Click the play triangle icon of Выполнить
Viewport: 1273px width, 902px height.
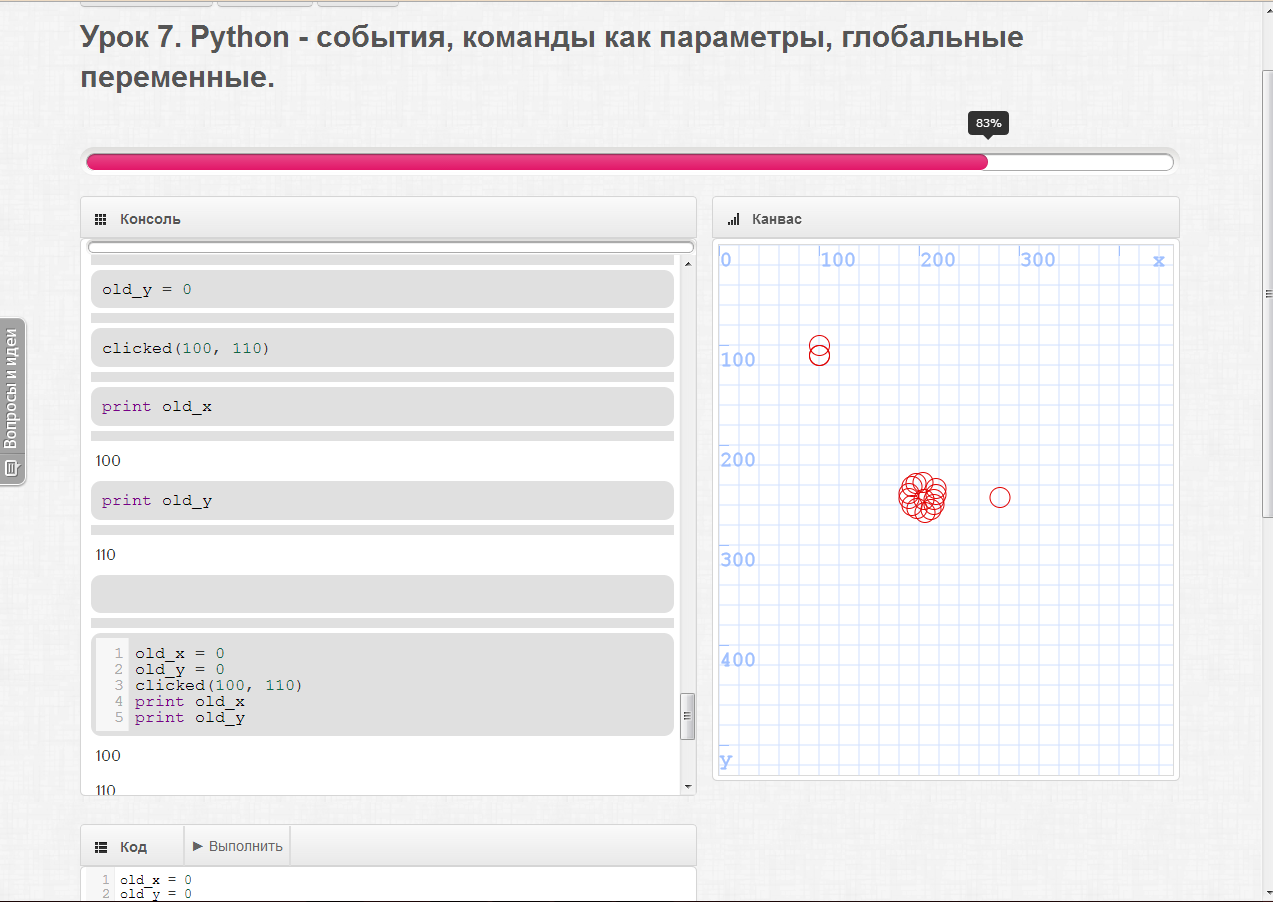198,846
